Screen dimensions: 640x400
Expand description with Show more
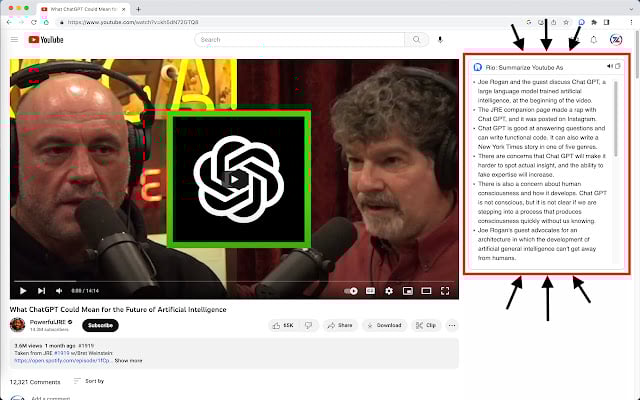[128, 360]
